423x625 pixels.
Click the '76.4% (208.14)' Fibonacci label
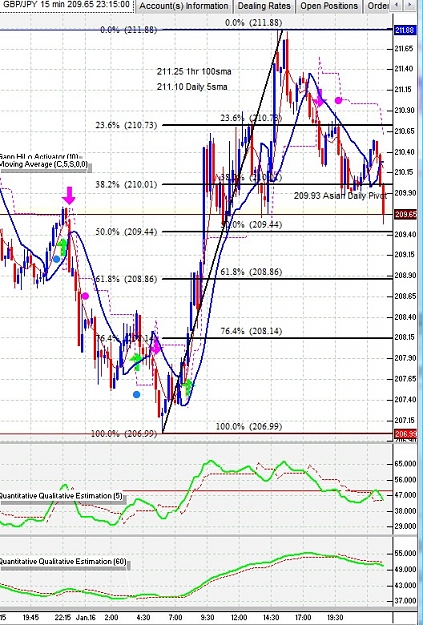(251, 331)
